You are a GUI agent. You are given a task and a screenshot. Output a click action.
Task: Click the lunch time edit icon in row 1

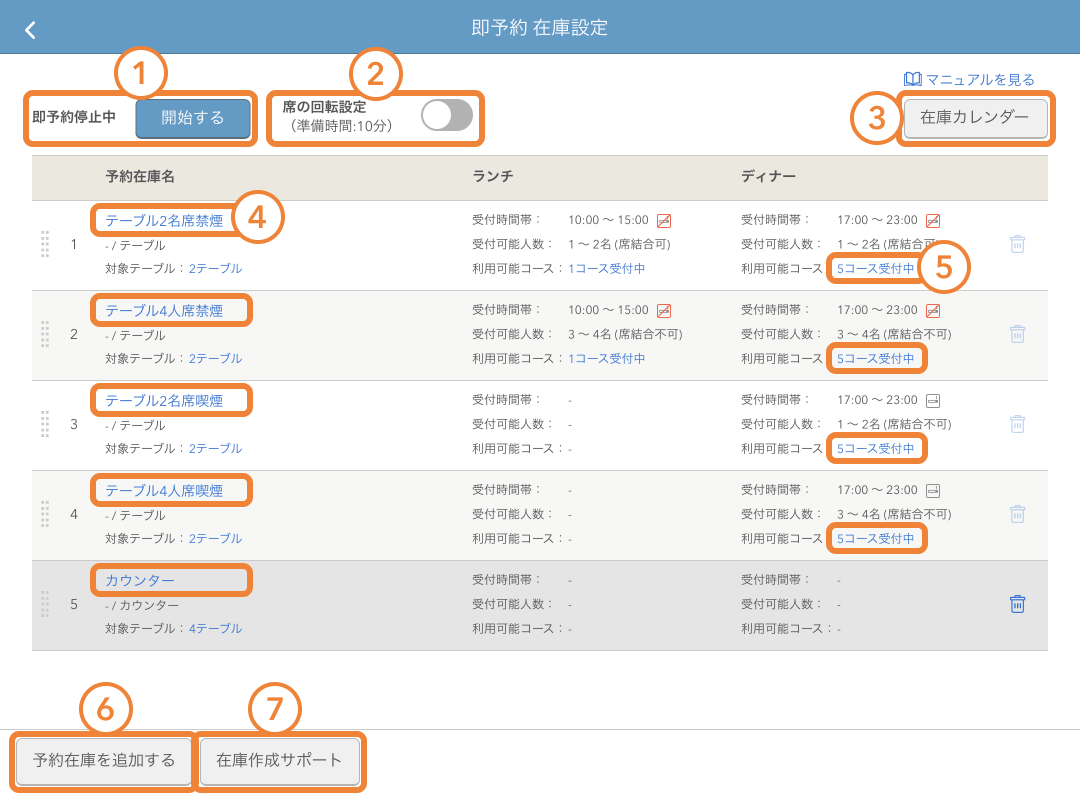tap(664, 221)
